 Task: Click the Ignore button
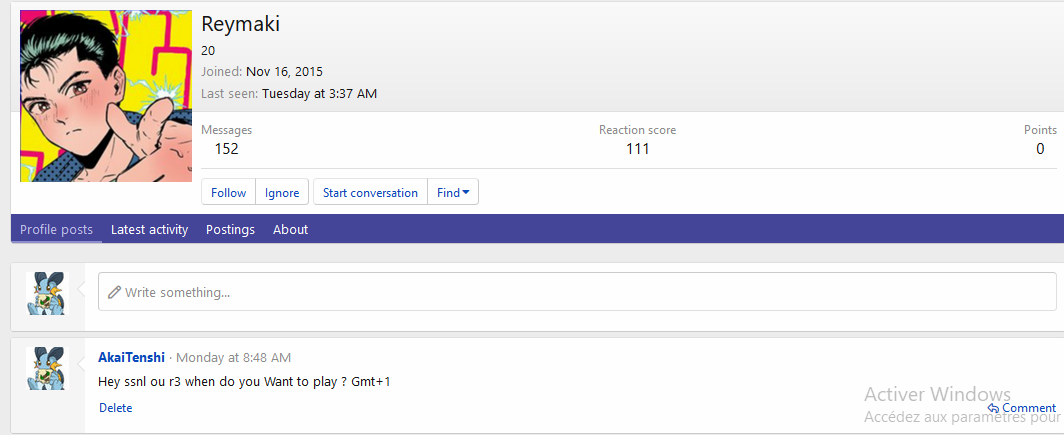click(282, 192)
